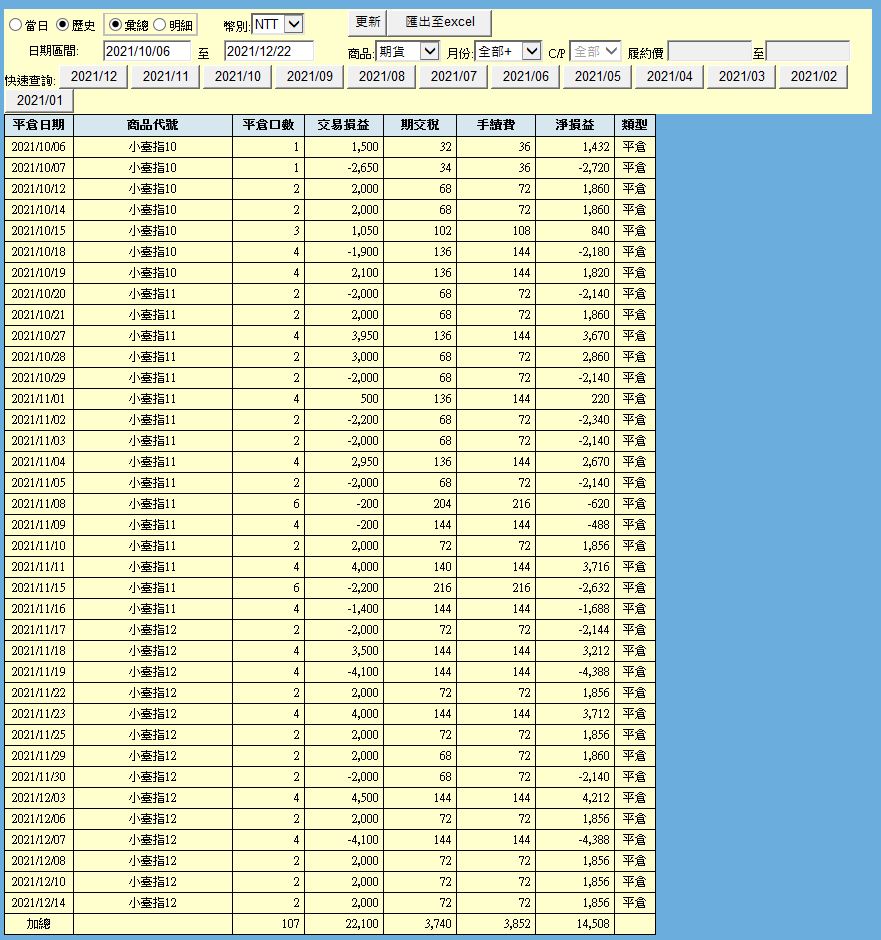Quick query month 2021/01
The height and width of the screenshot is (940, 881).
pyautogui.click(x=39, y=101)
